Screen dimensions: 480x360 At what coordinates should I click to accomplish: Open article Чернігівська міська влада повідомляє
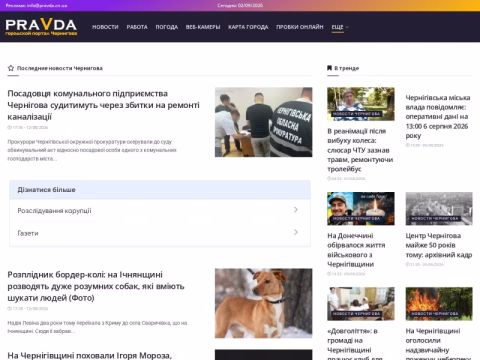click(x=438, y=117)
